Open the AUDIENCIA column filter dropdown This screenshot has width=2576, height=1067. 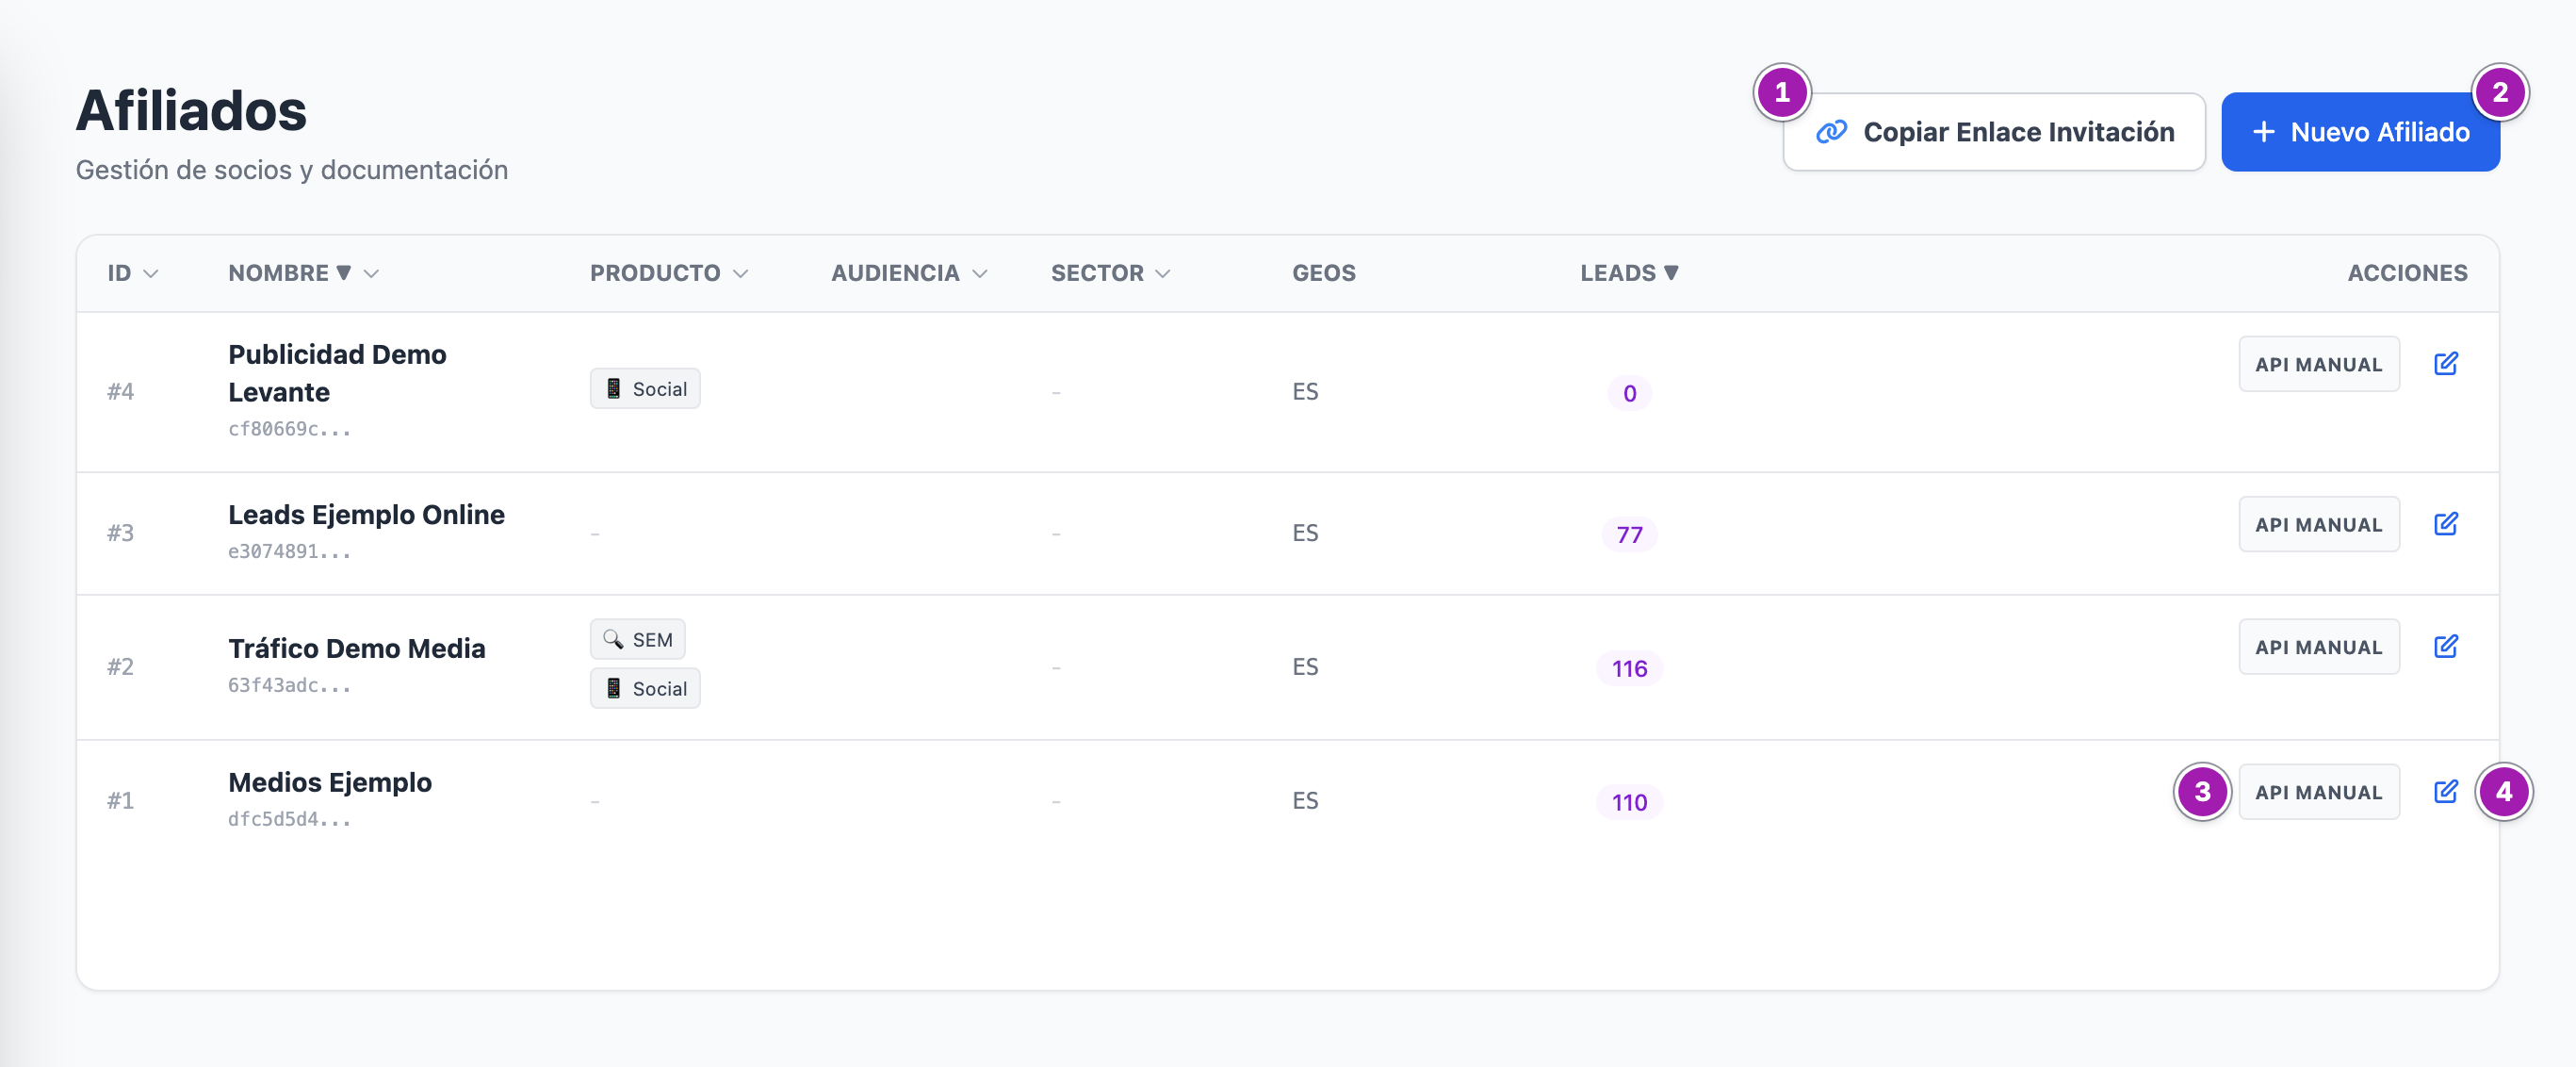coord(980,274)
